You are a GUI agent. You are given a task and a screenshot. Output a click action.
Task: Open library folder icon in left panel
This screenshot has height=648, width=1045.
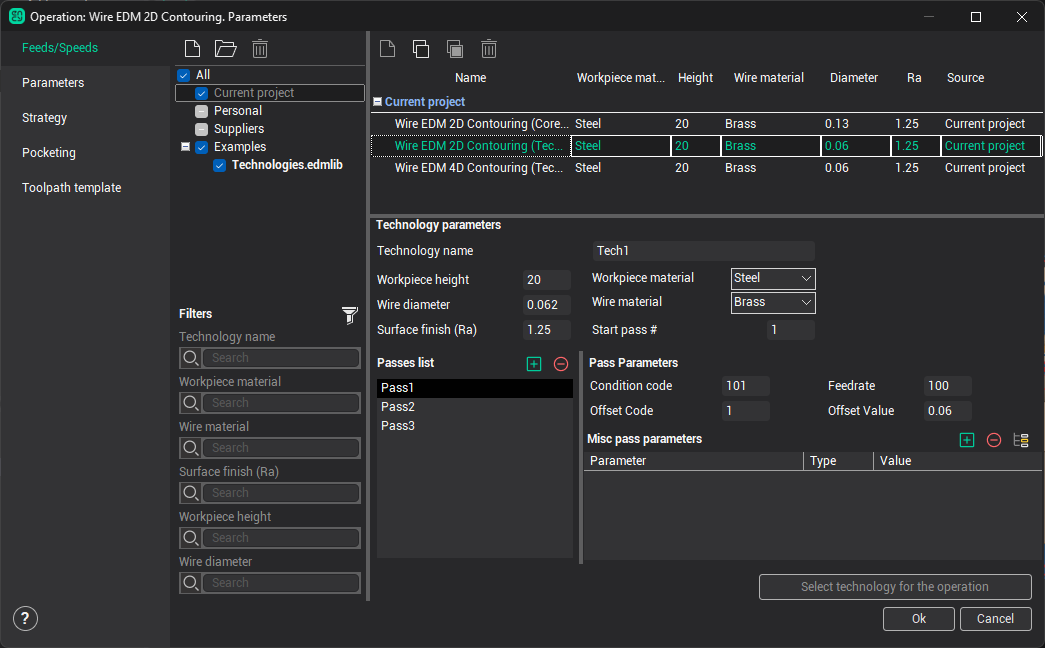(x=225, y=48)
